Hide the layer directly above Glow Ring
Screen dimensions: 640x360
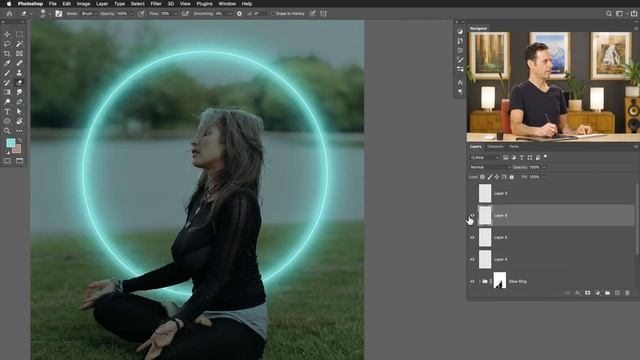(x=472, y=260)
